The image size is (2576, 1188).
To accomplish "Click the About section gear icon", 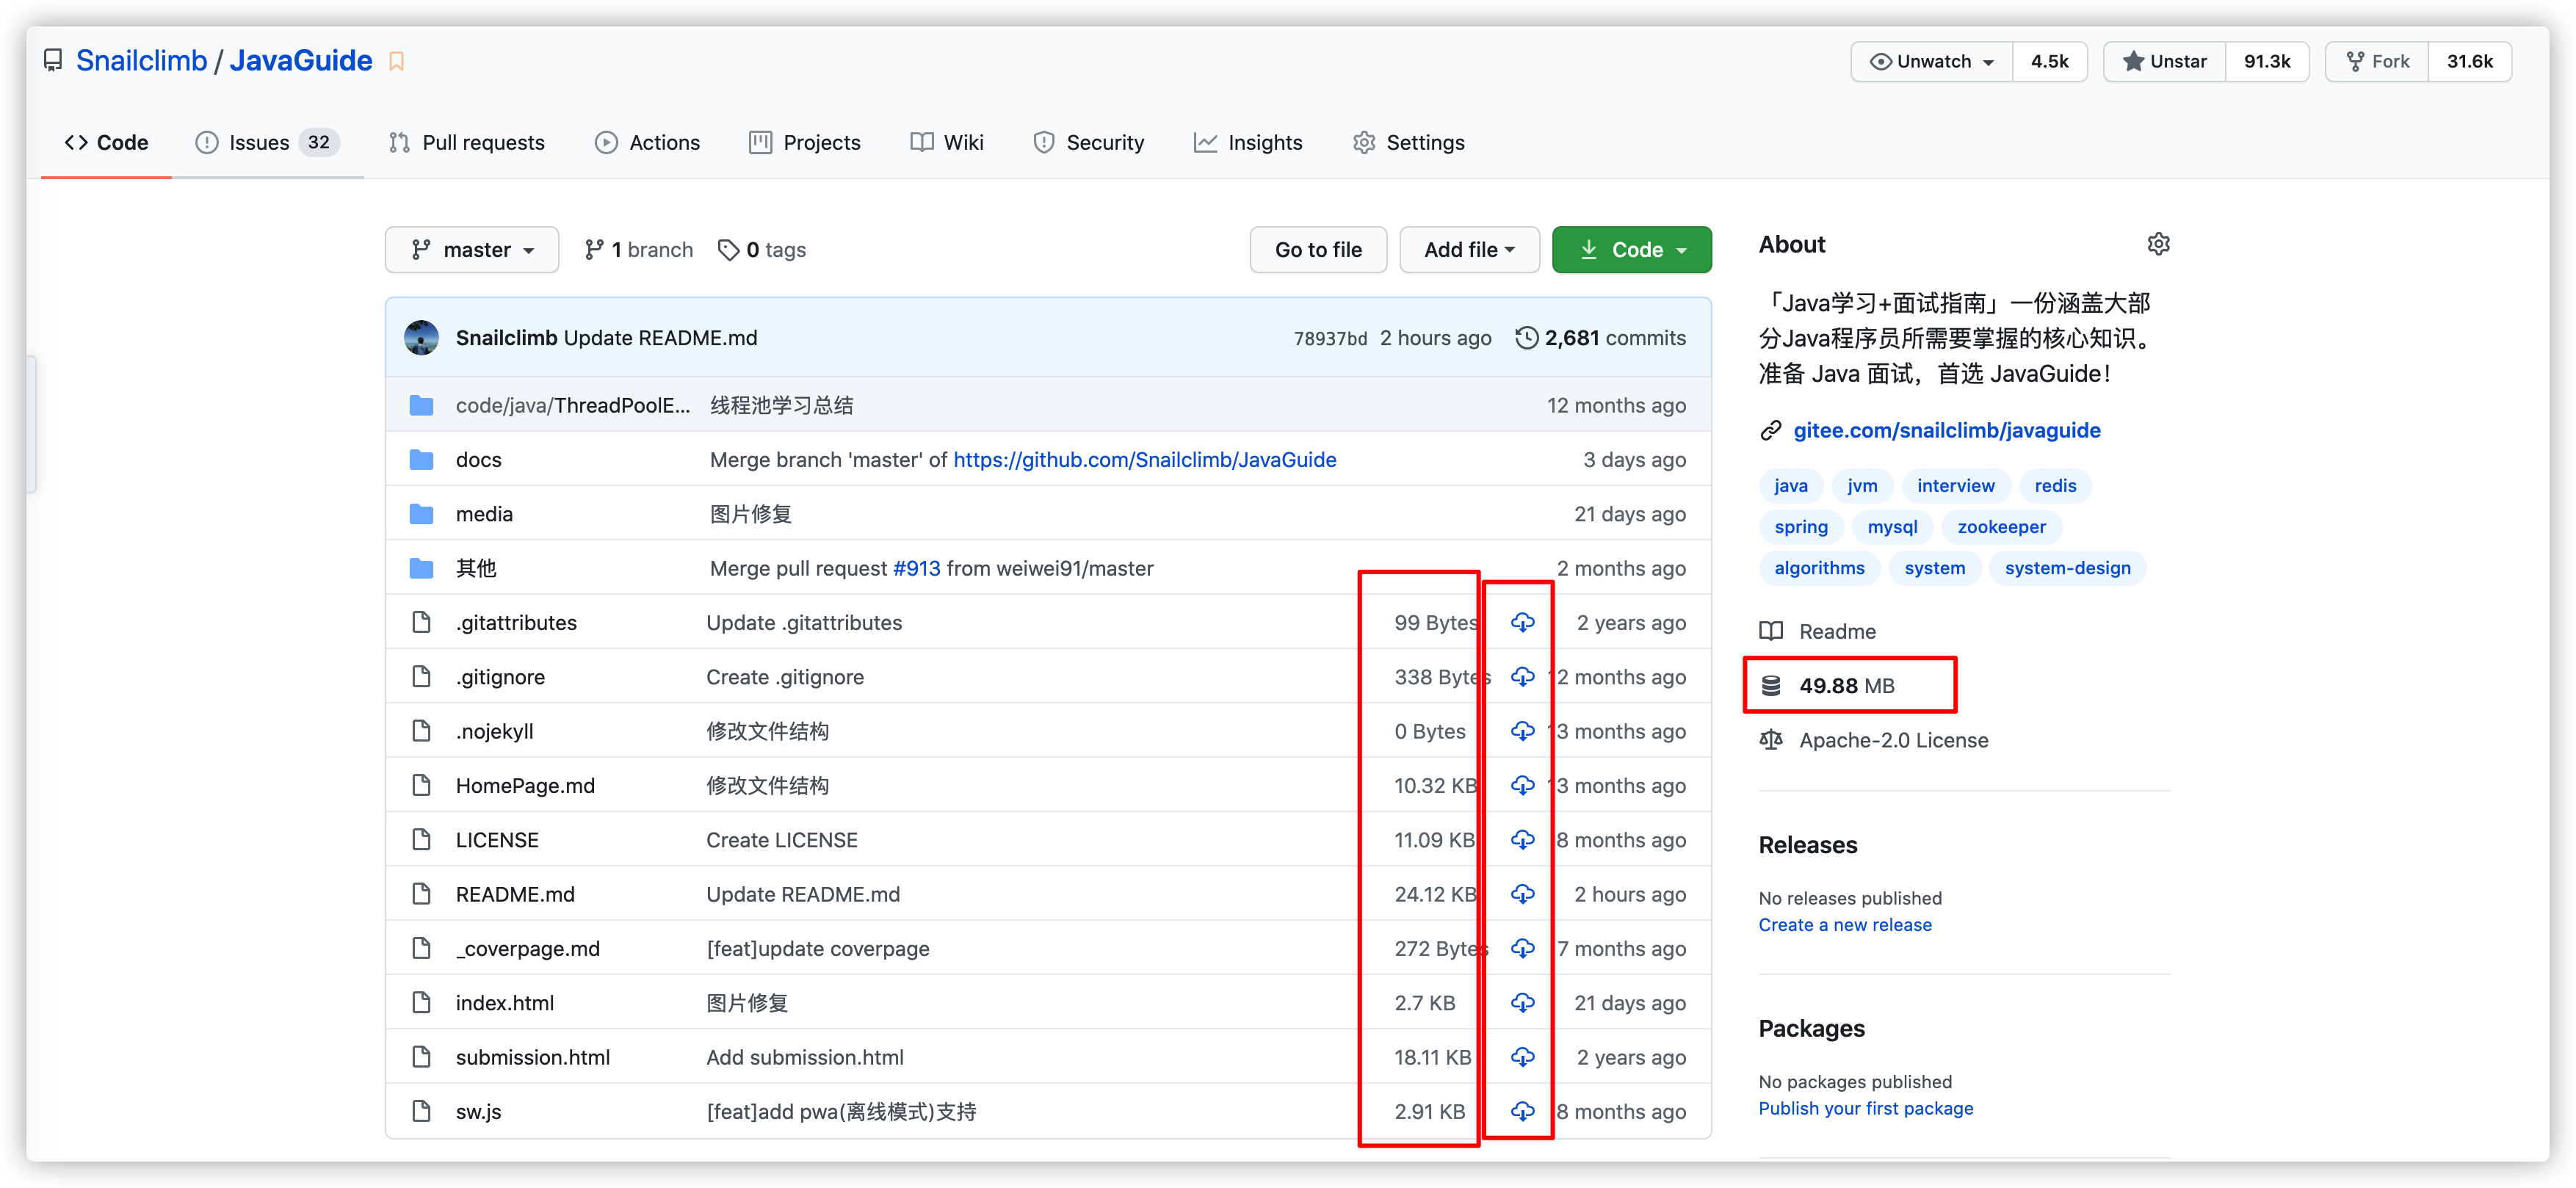I will 2158,244.
